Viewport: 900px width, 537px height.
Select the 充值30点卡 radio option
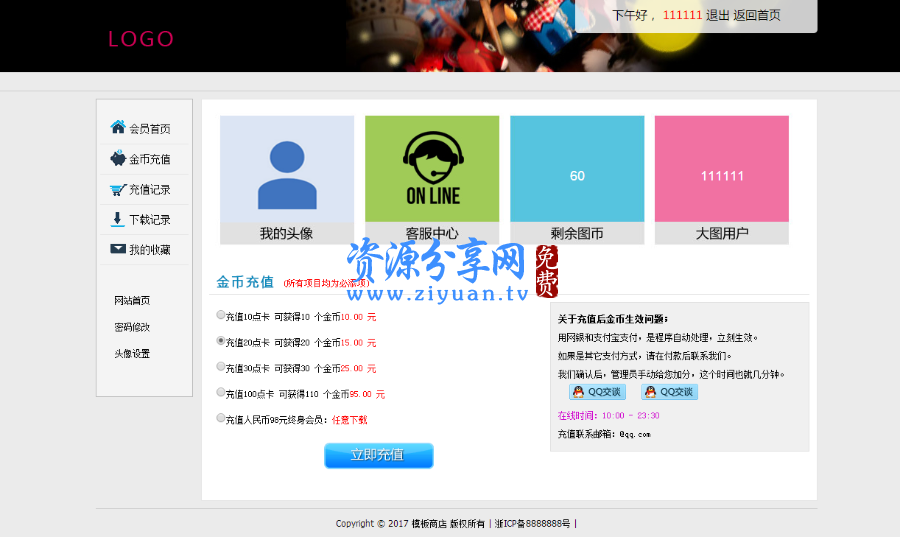pyautogui.click(x=220, y=366)
